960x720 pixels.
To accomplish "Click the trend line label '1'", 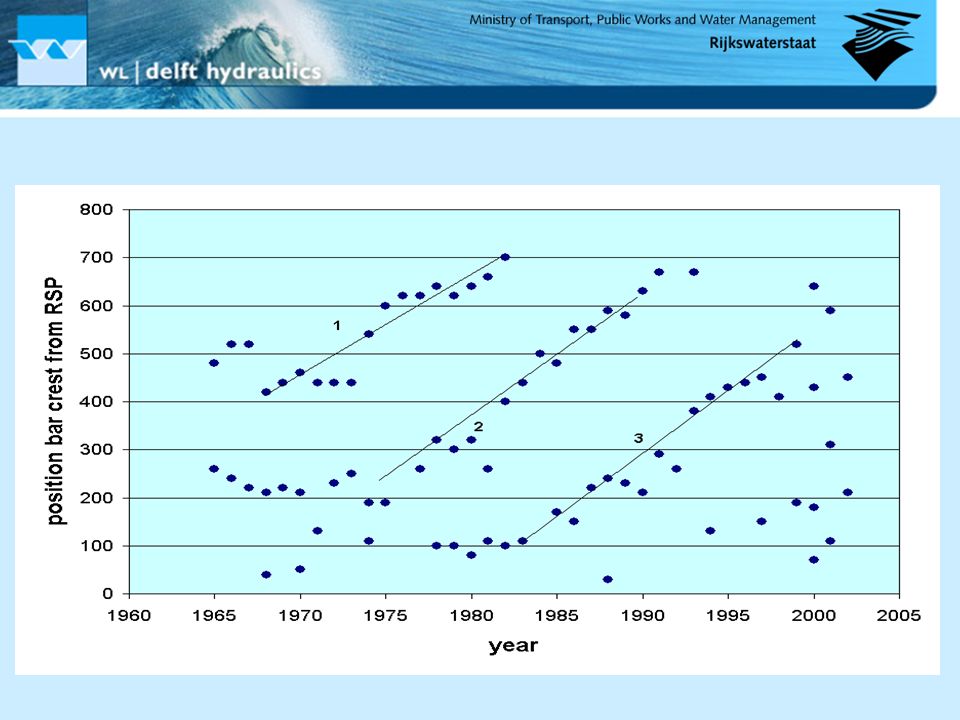I will (336, 325).
